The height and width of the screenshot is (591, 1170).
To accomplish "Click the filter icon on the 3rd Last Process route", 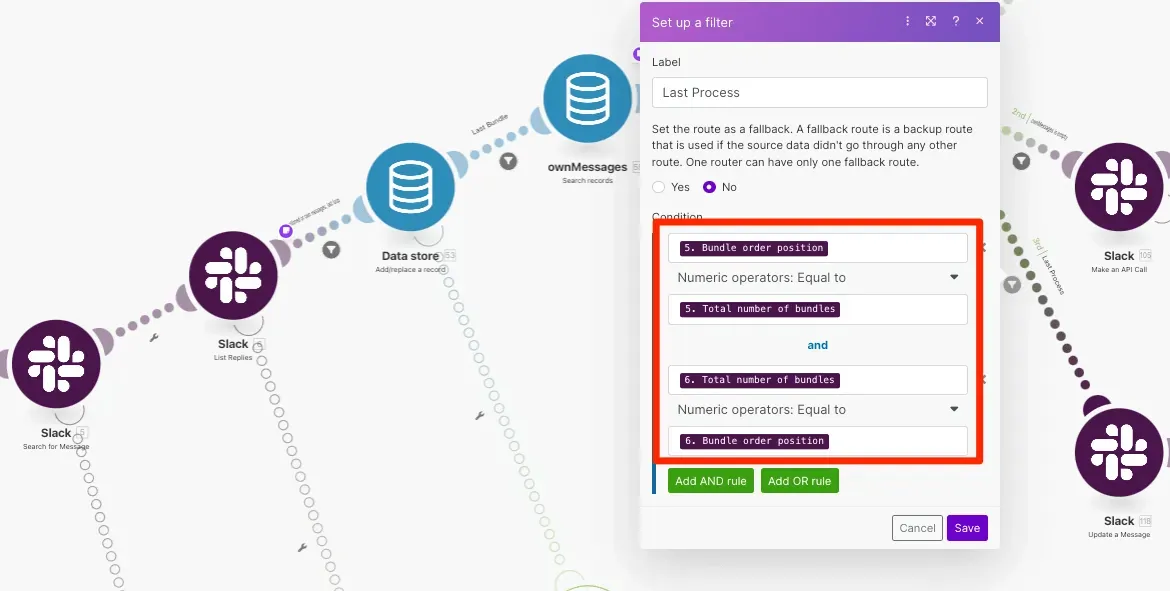I will click(1012, 284).
